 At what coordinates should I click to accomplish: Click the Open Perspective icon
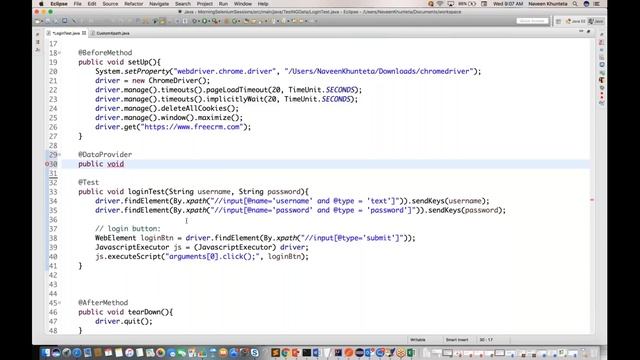pos(558,21)
